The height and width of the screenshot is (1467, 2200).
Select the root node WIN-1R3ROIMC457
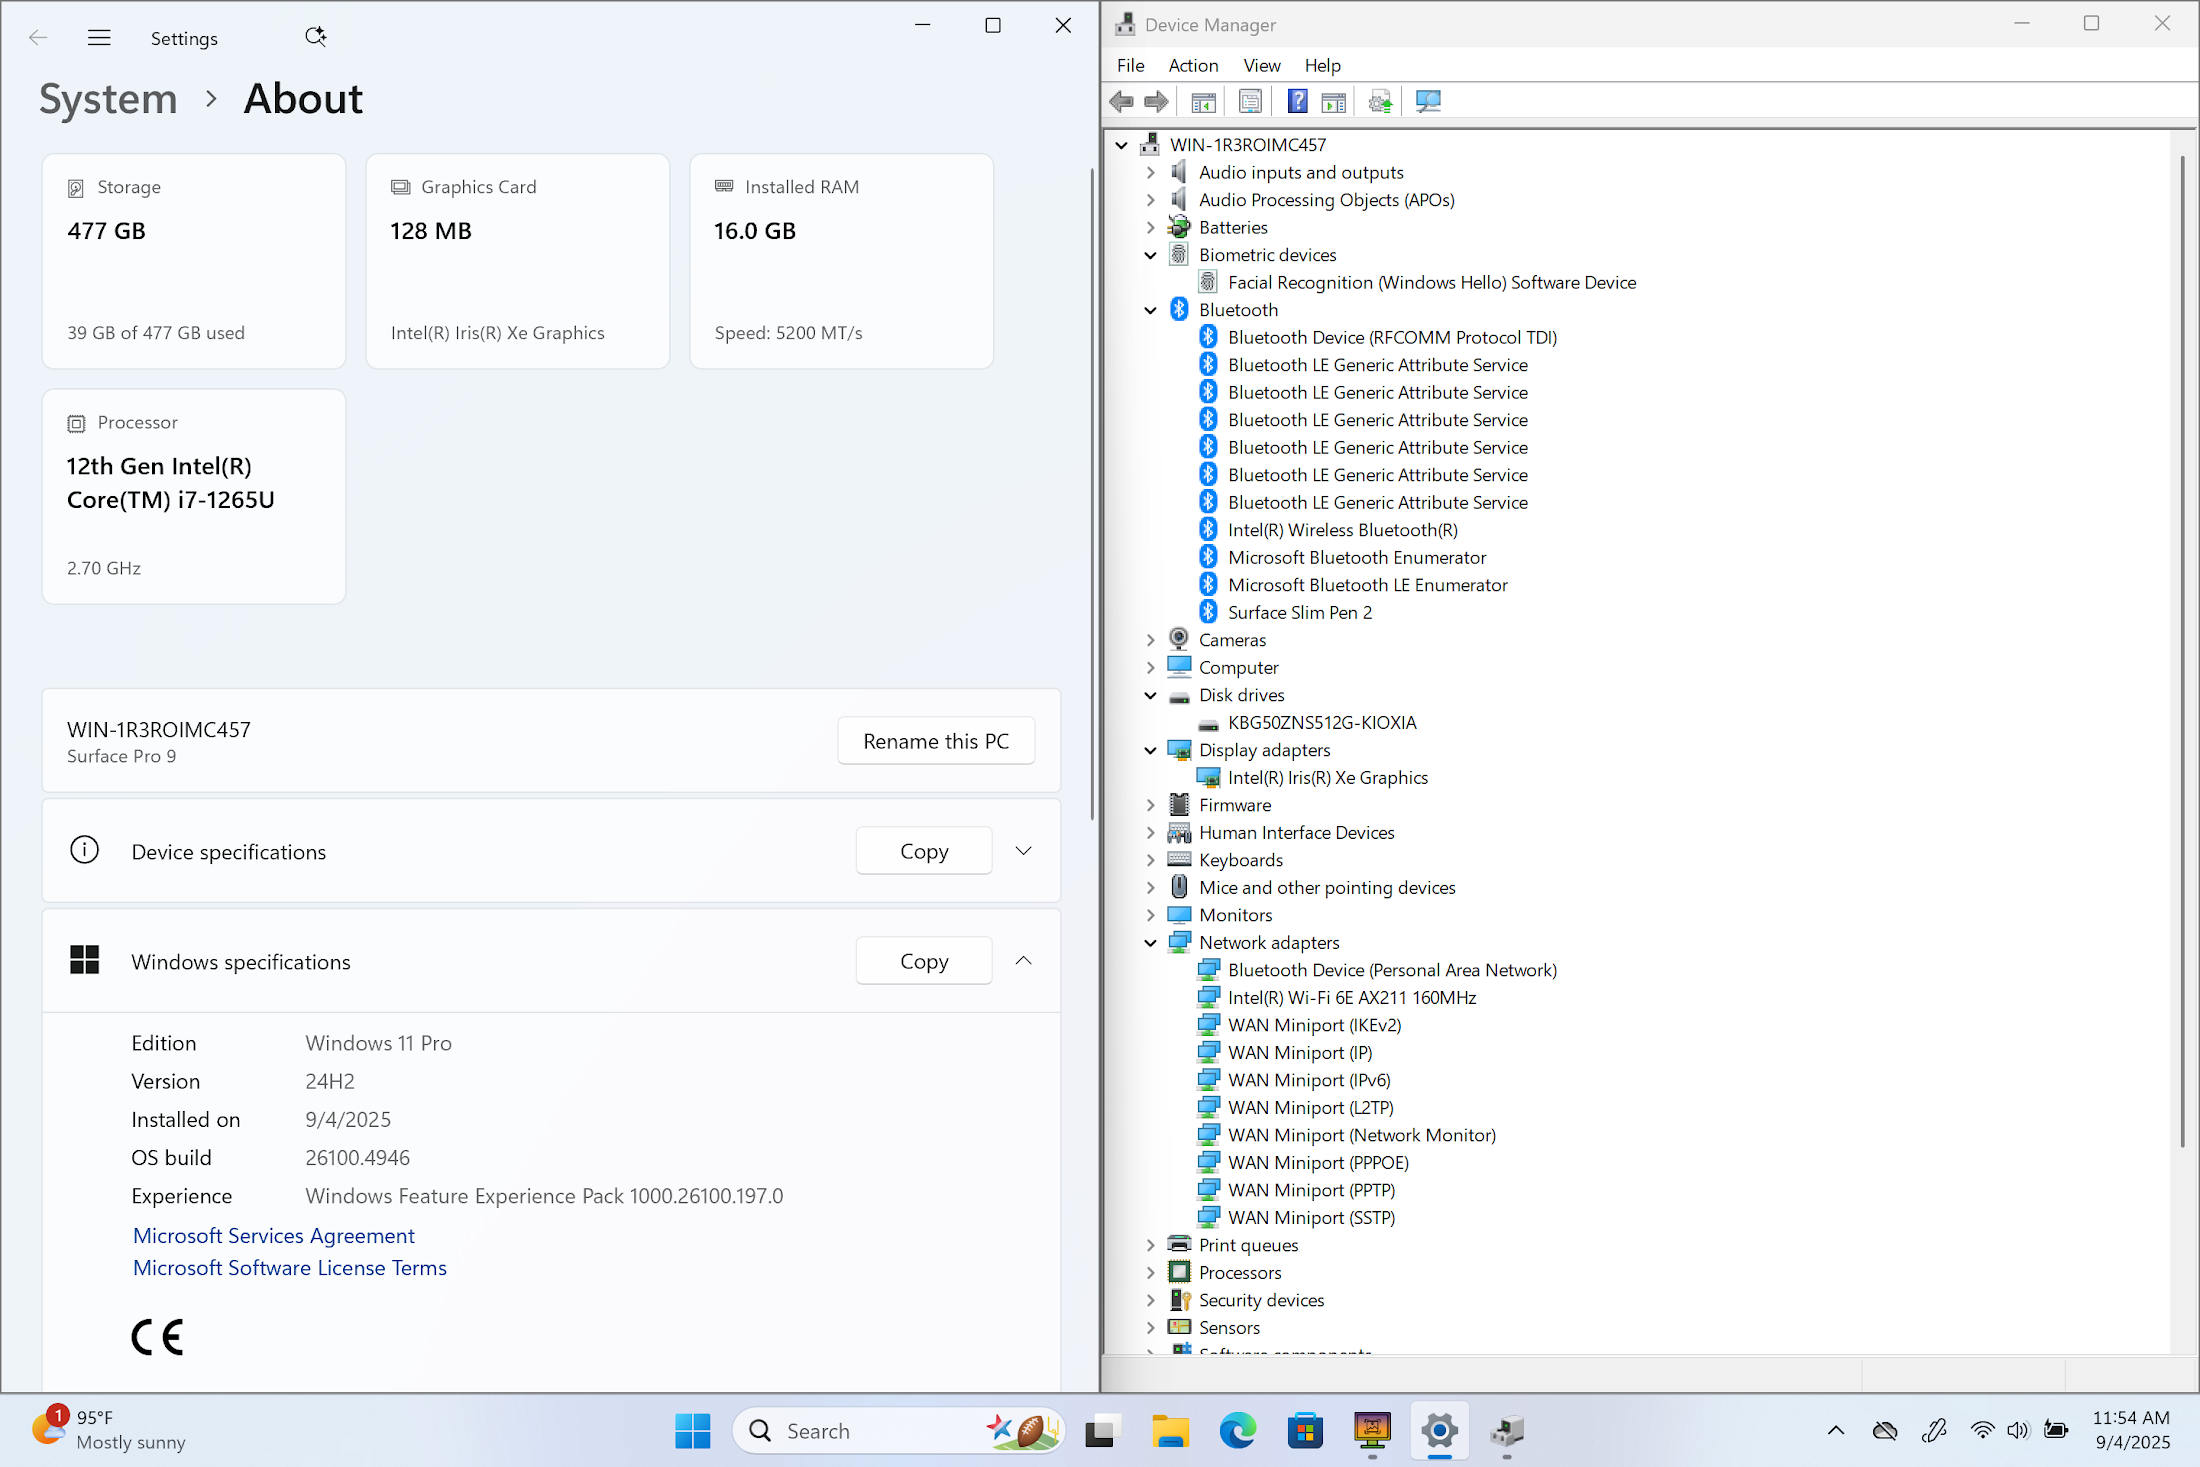(1248, 145)
